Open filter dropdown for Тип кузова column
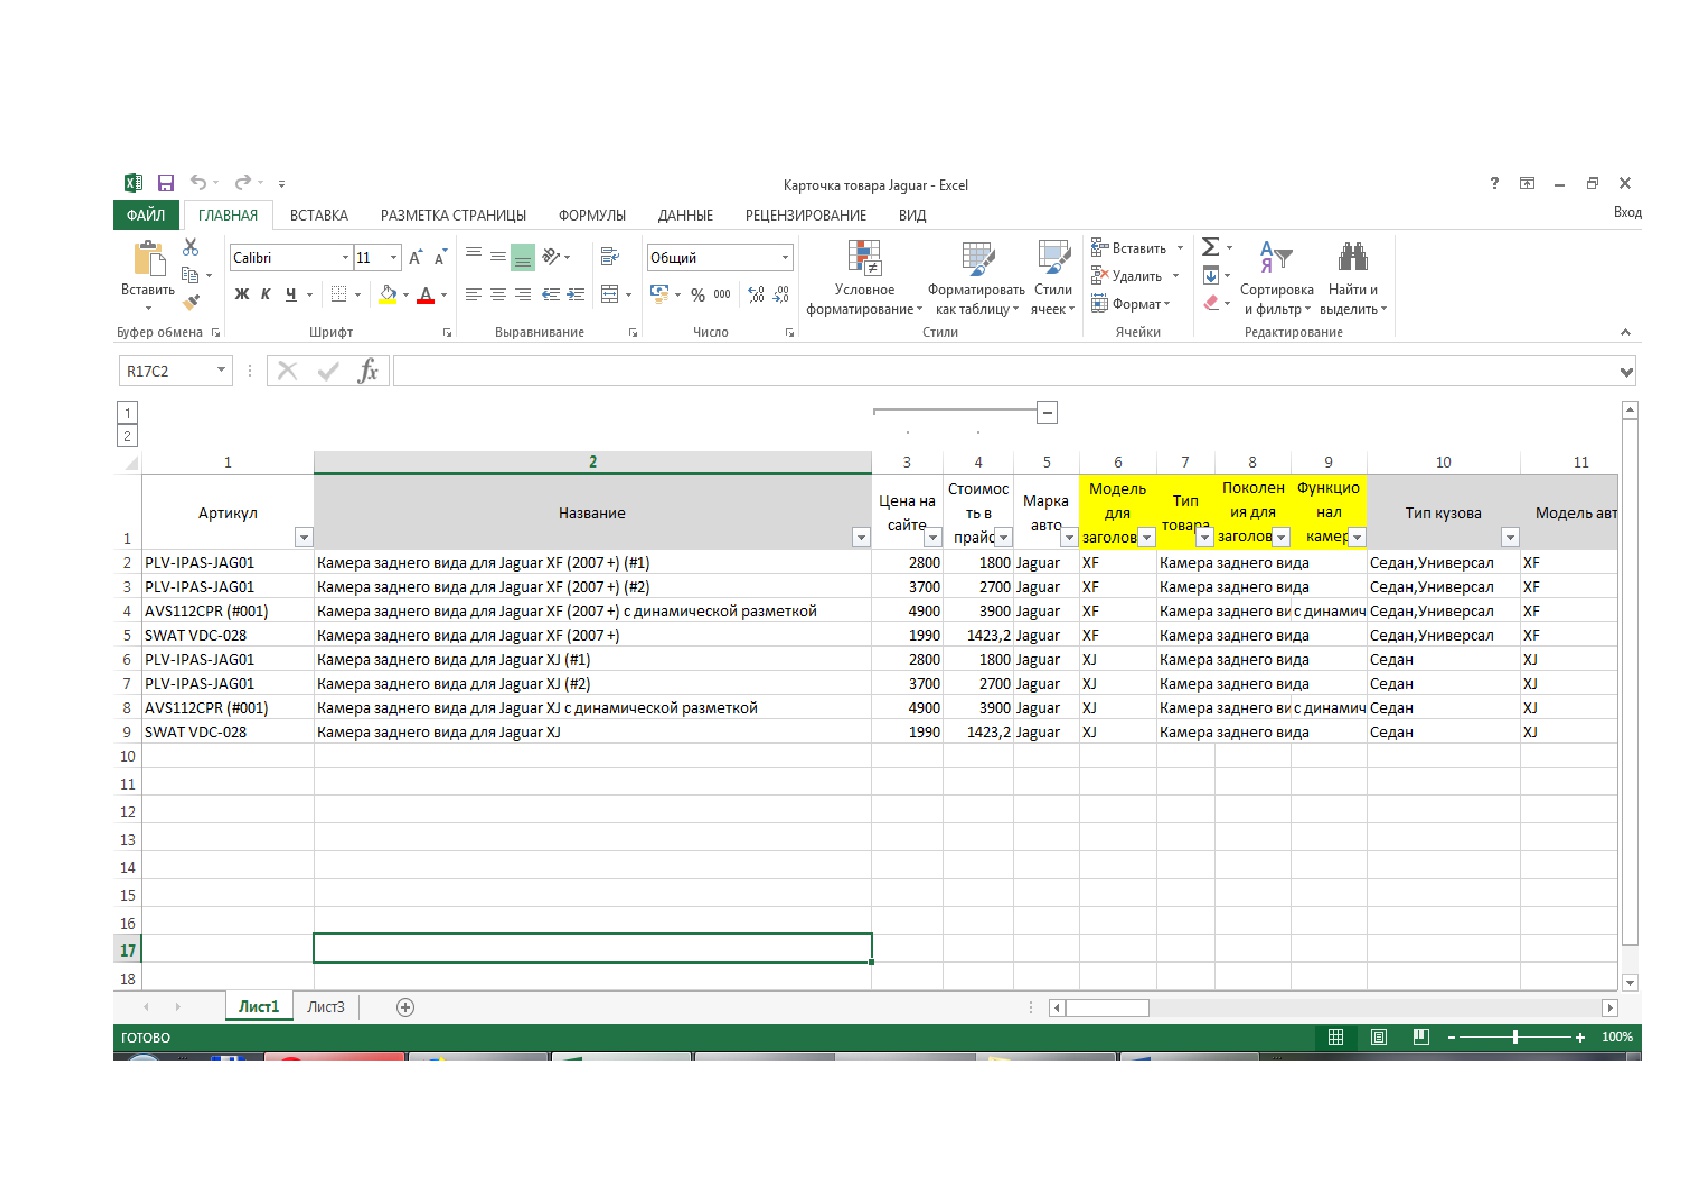 pos(1510,538)
